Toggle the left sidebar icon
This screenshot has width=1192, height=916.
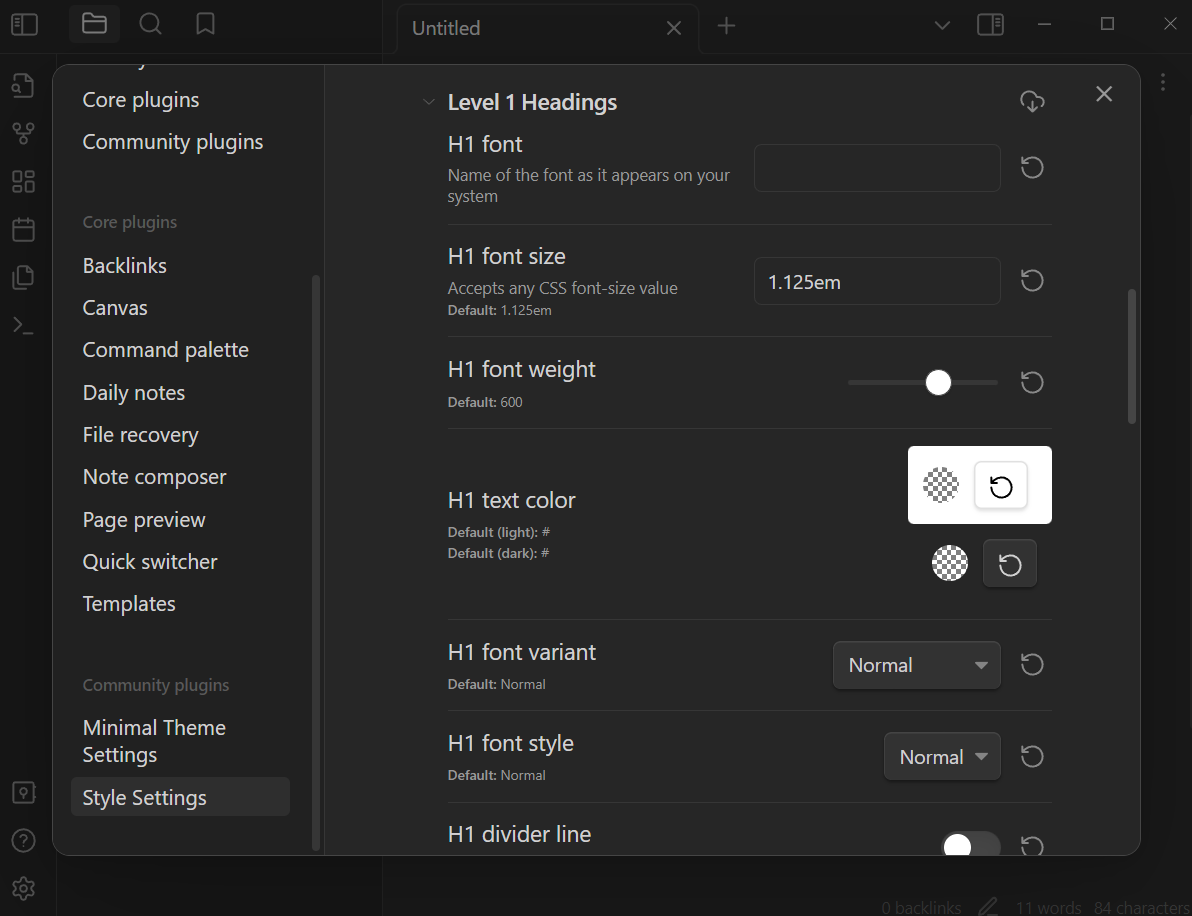click(x=24, y=25)
